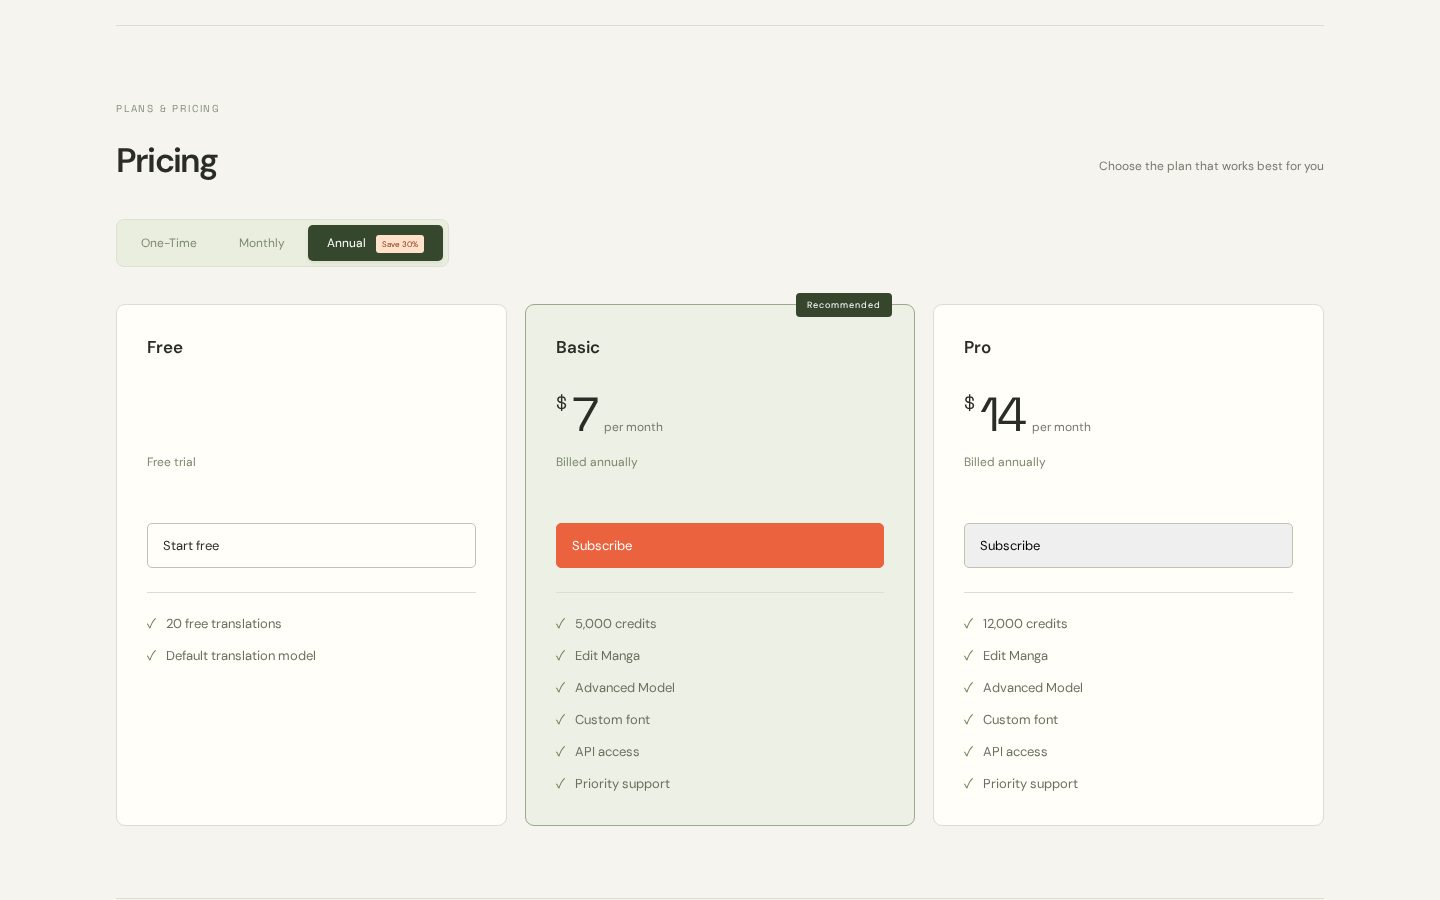This screenshot has height=900, width=1440.
Task: Click the Free plan title
Action: point(165,347)
